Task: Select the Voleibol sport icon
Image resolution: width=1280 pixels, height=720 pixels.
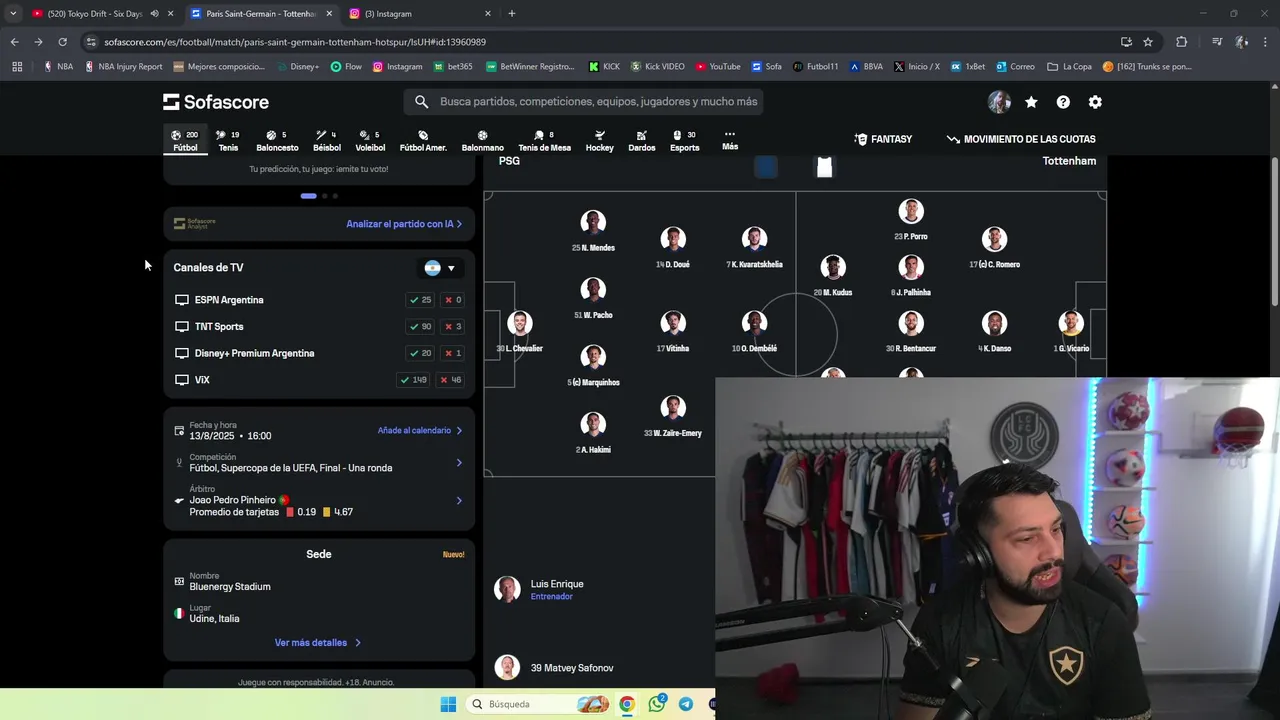Action: click(370, 140)
